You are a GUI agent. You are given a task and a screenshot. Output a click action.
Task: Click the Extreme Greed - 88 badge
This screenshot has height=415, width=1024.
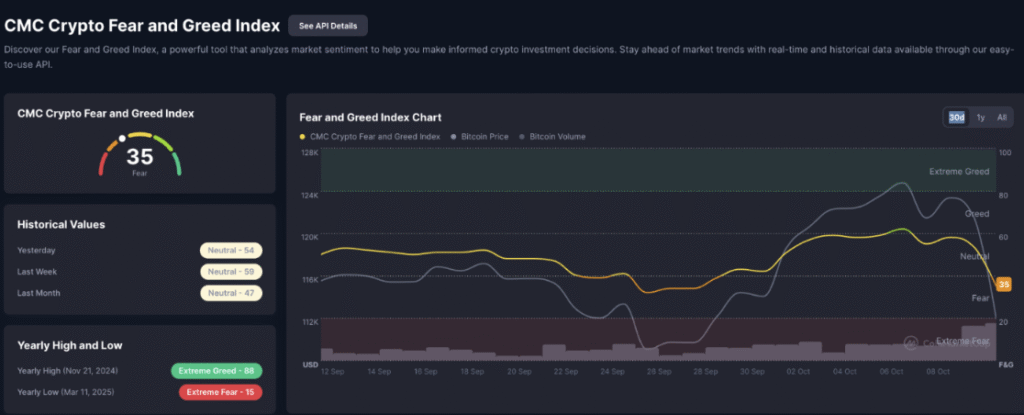[217, 371]
